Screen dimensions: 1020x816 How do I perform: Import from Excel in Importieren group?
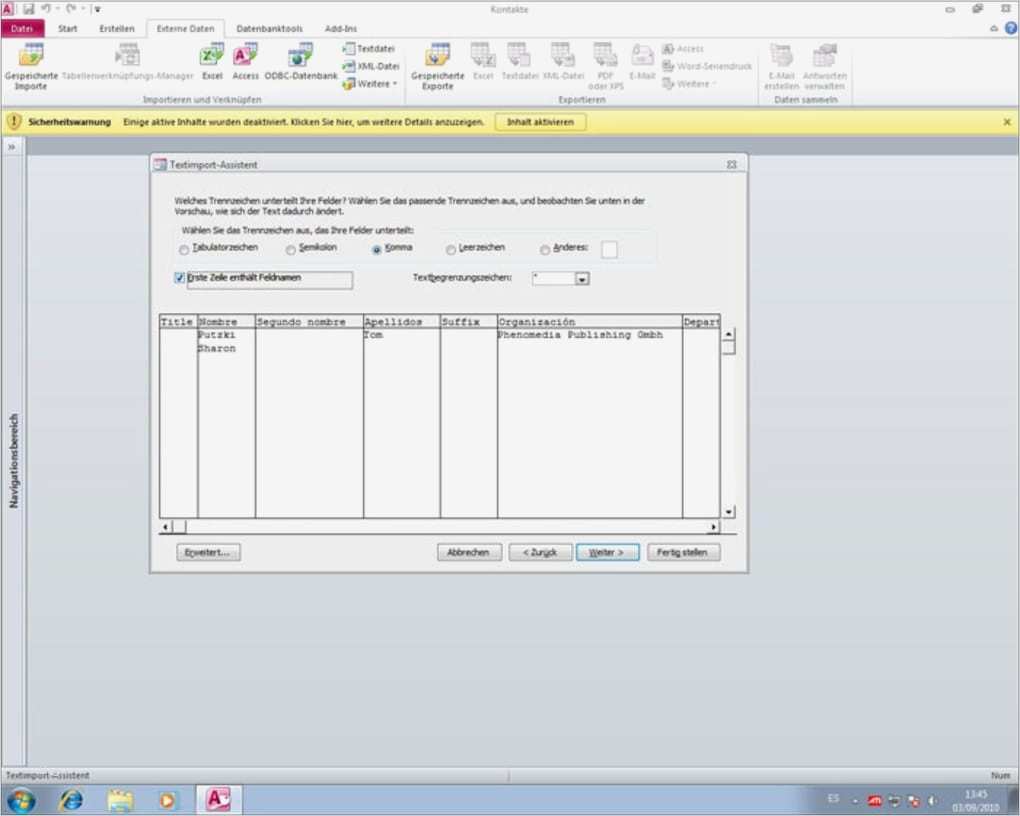[x=212, y=62]
